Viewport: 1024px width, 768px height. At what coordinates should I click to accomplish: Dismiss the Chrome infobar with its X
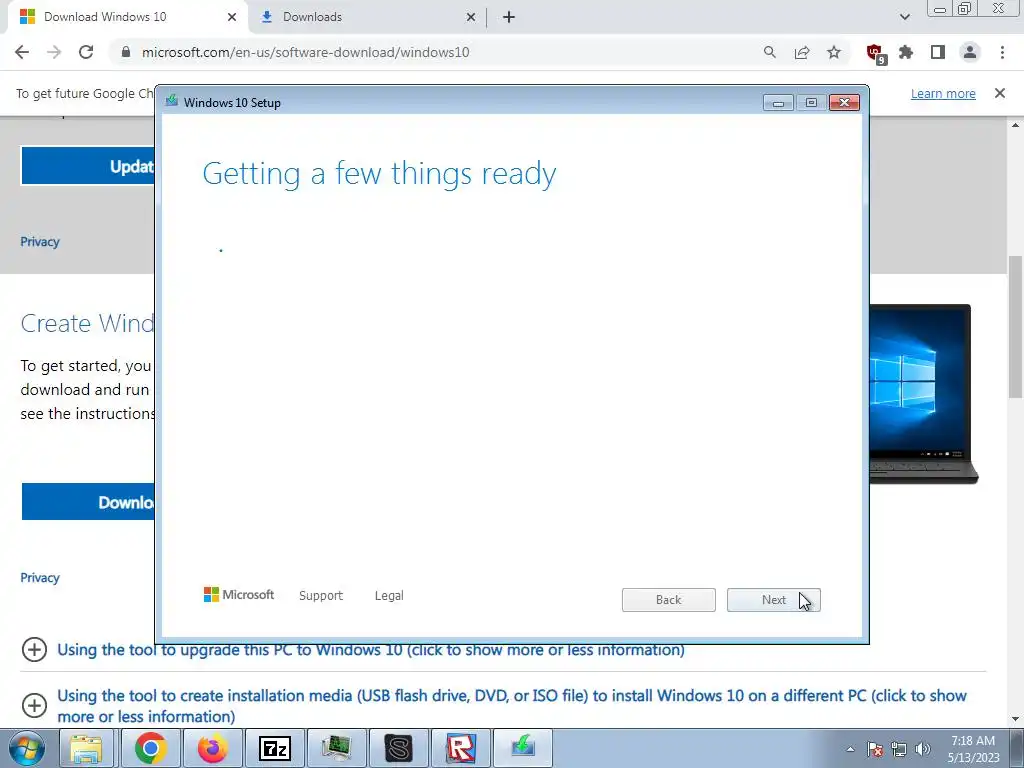click(x=1000, y=93)
